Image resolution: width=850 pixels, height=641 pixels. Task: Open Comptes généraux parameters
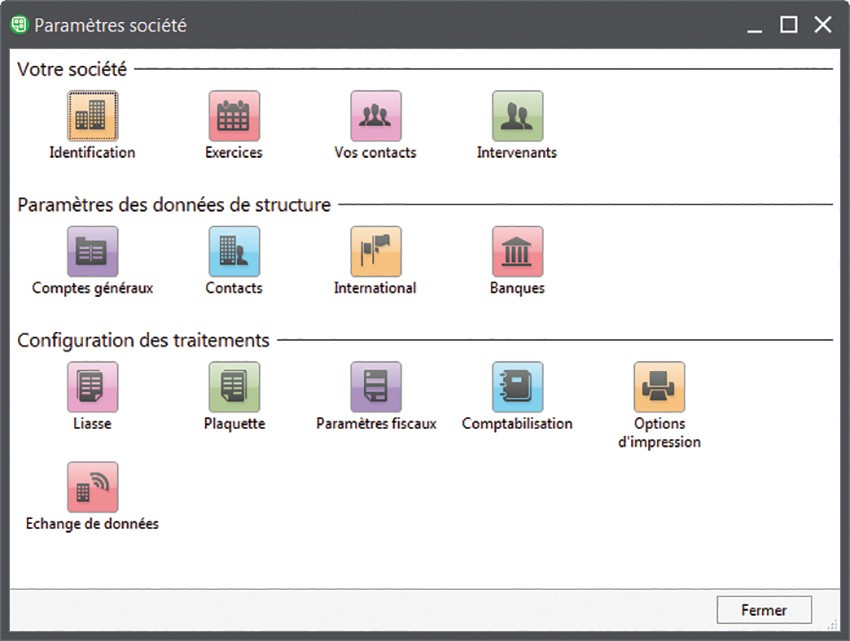92,251
